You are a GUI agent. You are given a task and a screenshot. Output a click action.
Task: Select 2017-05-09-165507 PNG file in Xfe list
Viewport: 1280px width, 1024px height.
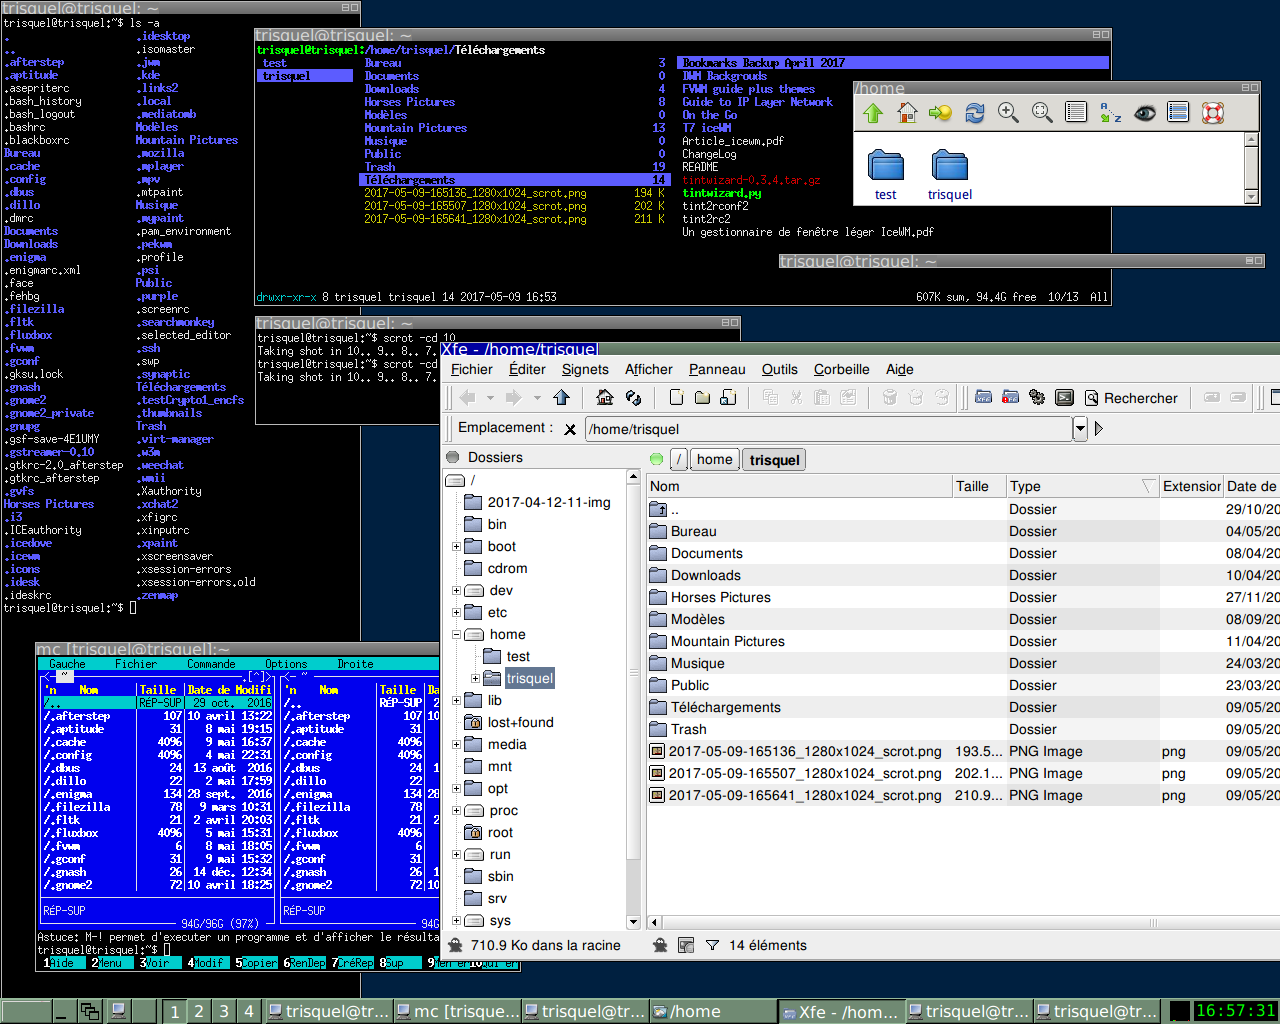(x=805, y=773)
